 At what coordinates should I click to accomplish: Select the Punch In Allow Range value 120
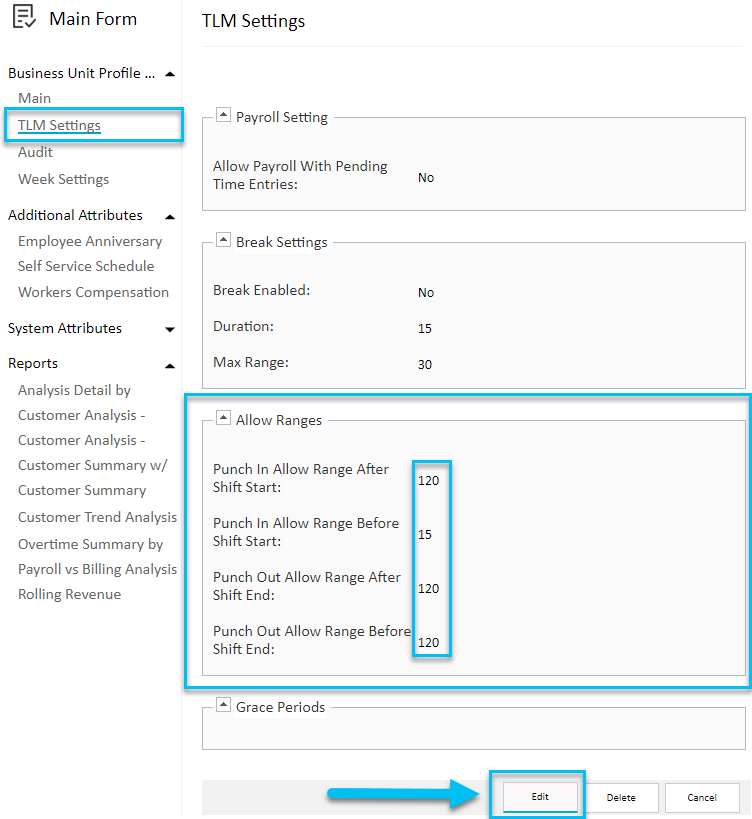pos(430,480)
